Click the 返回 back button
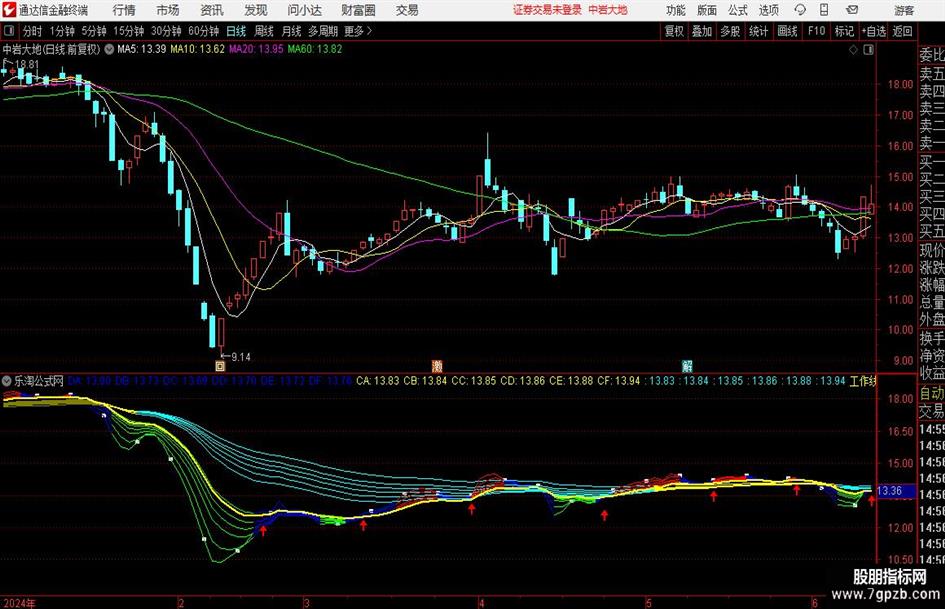Screen dimensions: 945x609 click(x=902, y=31)
